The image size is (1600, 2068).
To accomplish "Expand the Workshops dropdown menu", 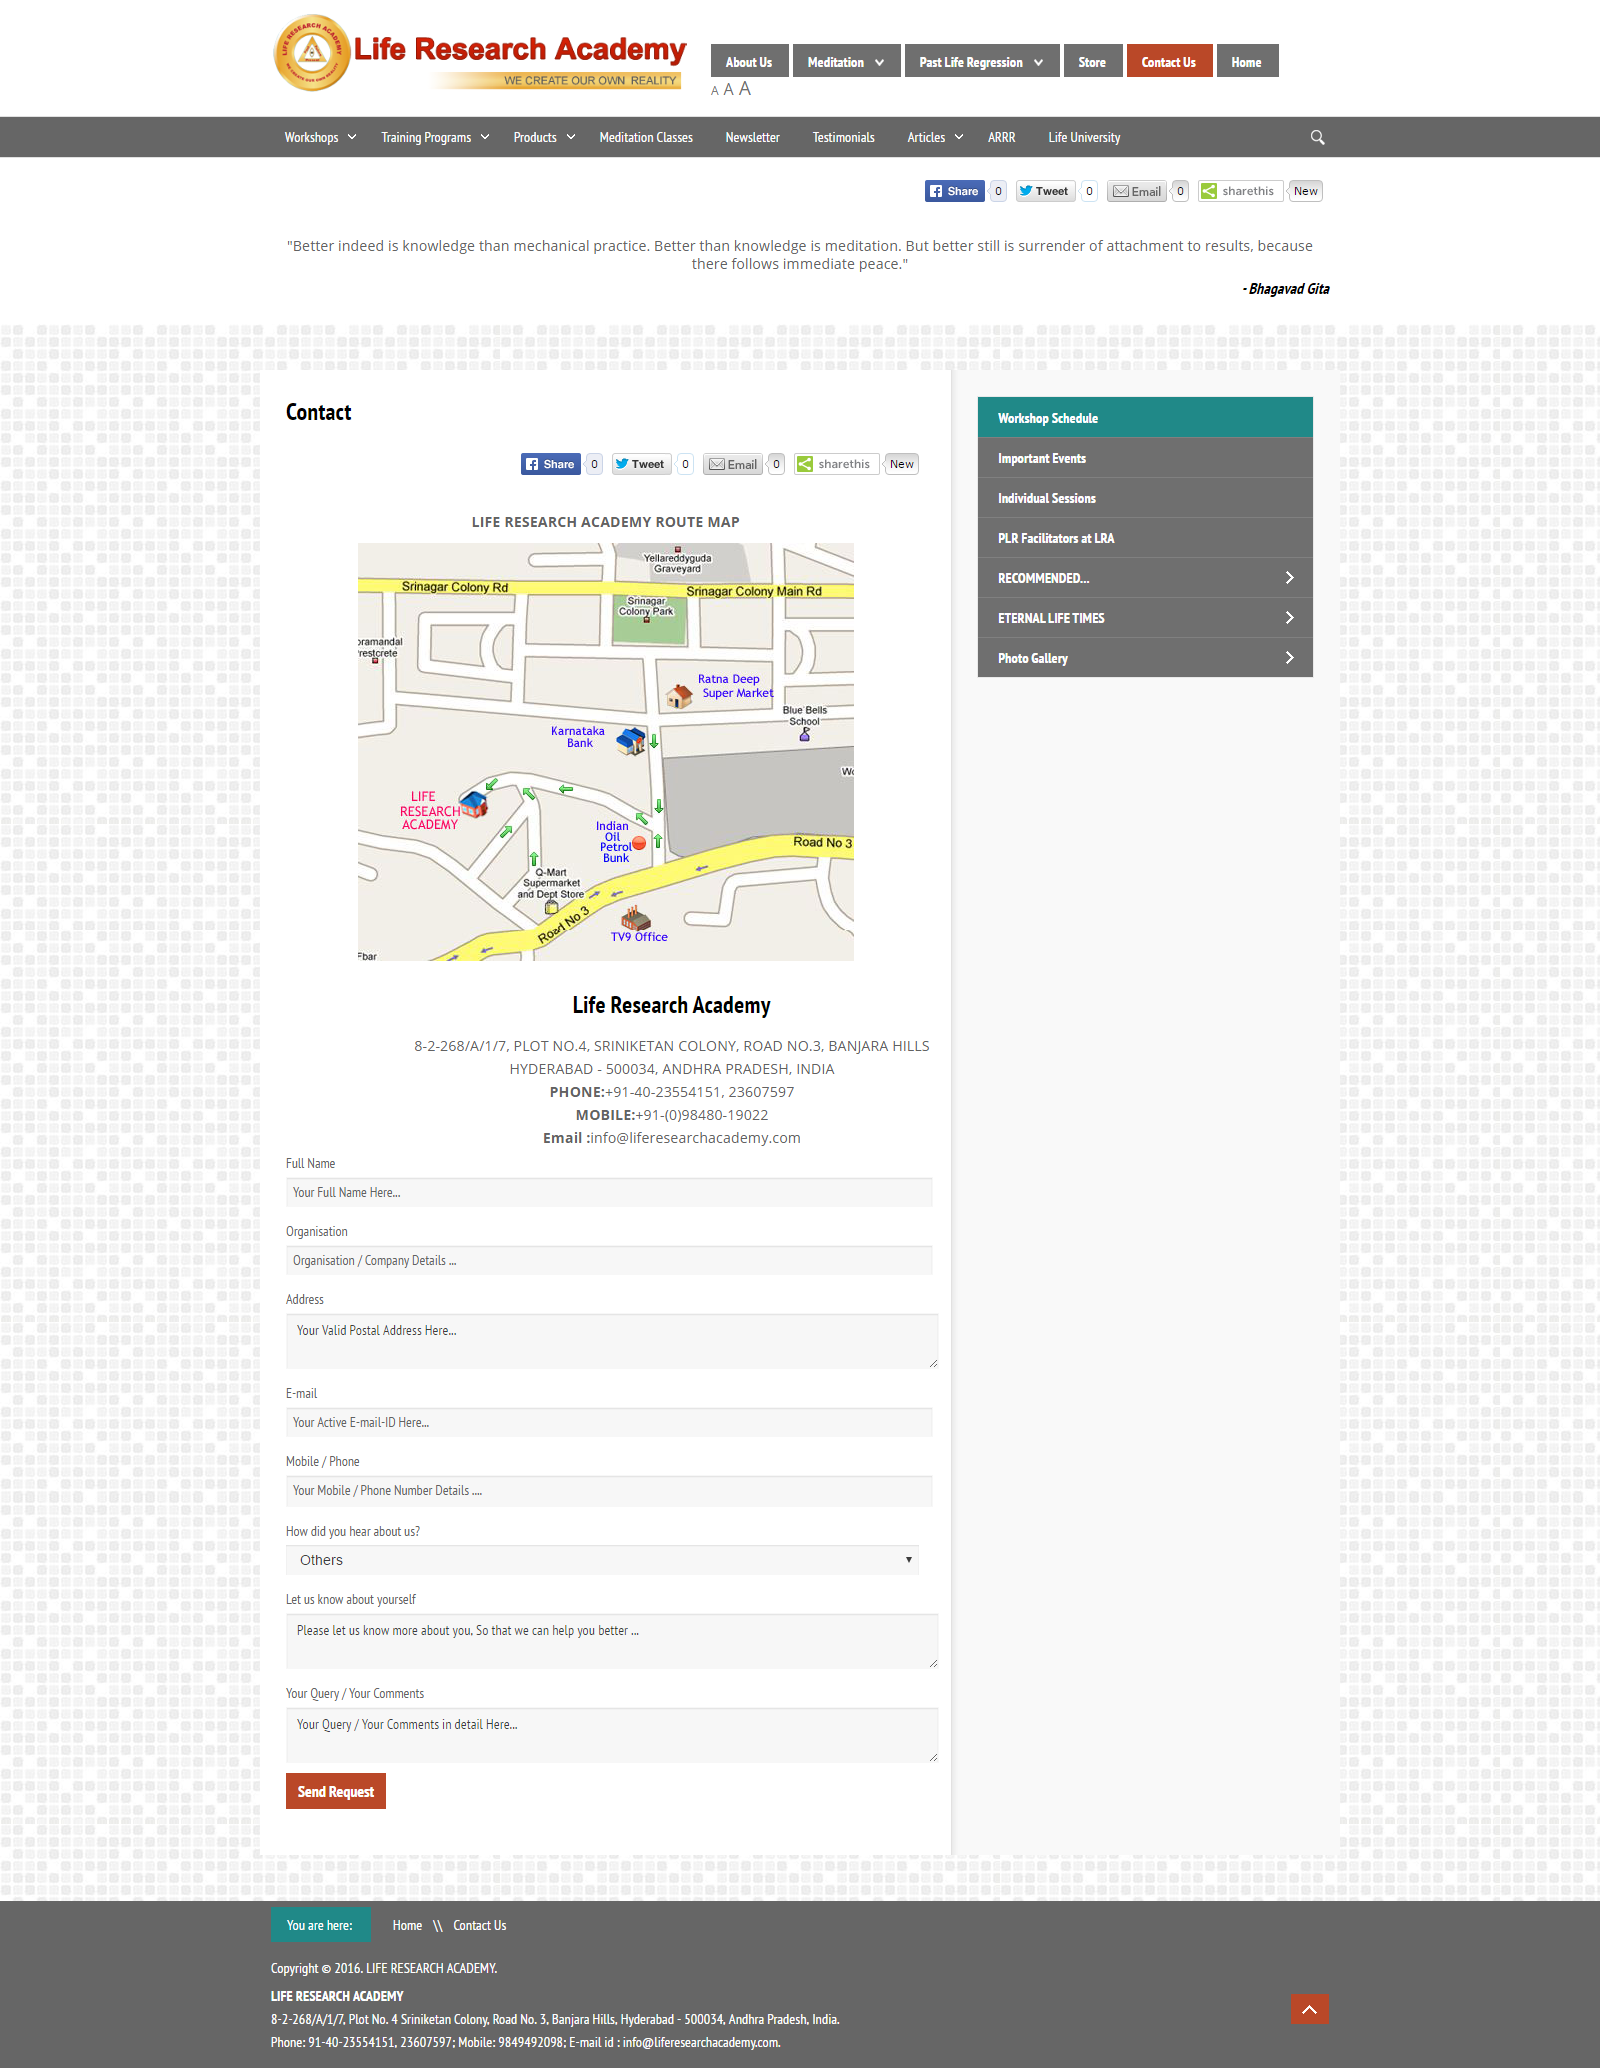I will [320, 137].
